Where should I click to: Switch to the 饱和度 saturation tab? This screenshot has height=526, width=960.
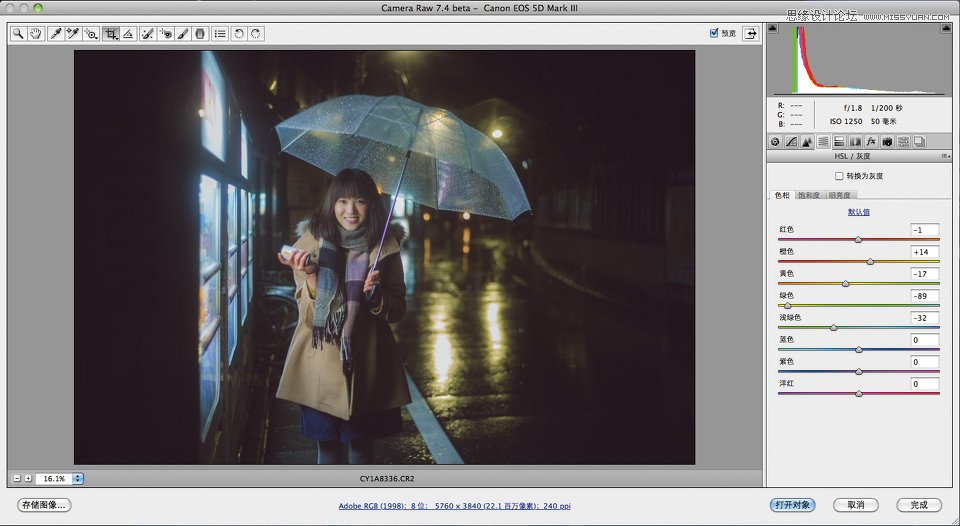[808, 196]
